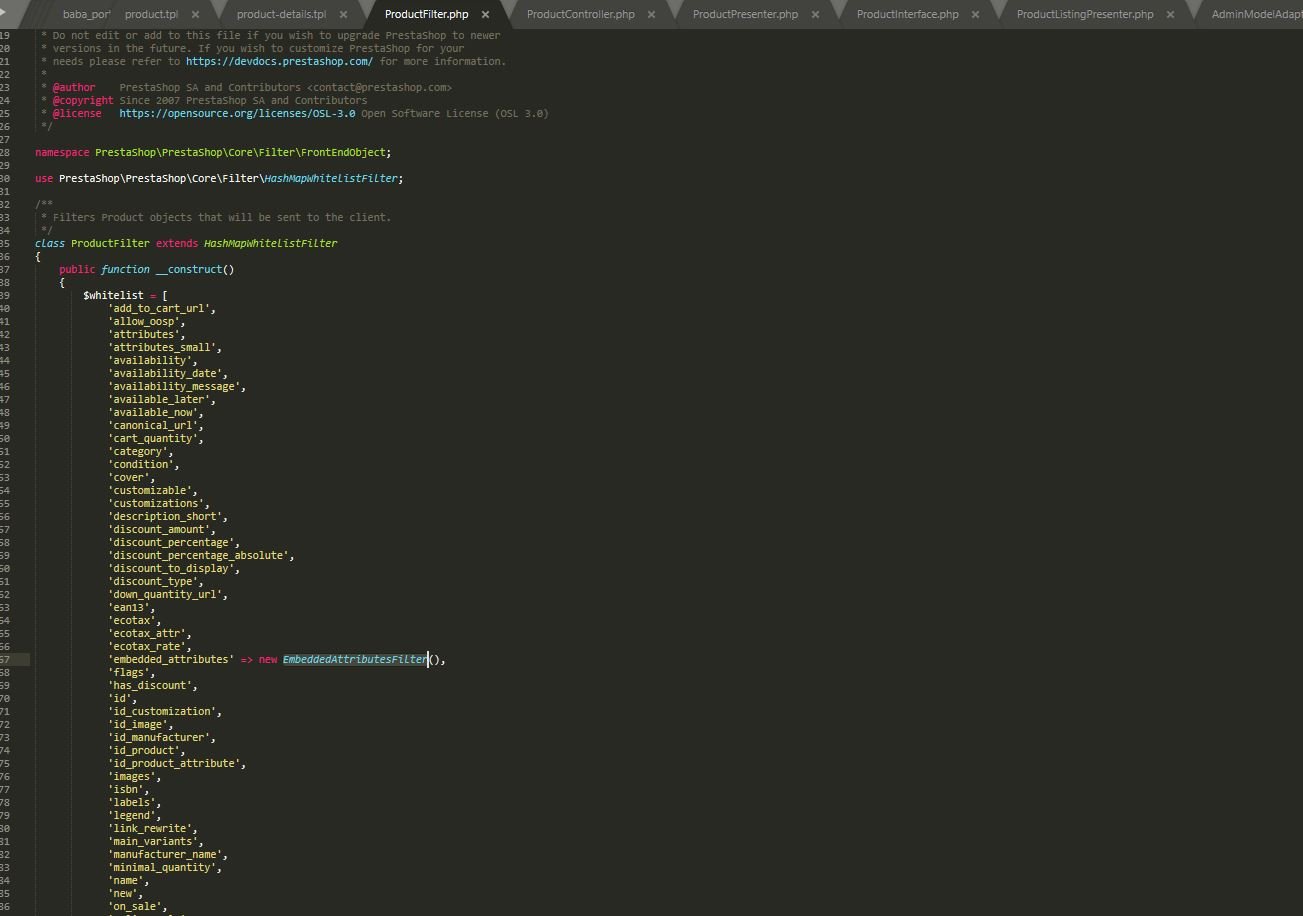The height and width of the screenshot is (916, 1303).
Task: Click the devdocs.prestashop.com URL in the comment
Action: click(279, 62)
